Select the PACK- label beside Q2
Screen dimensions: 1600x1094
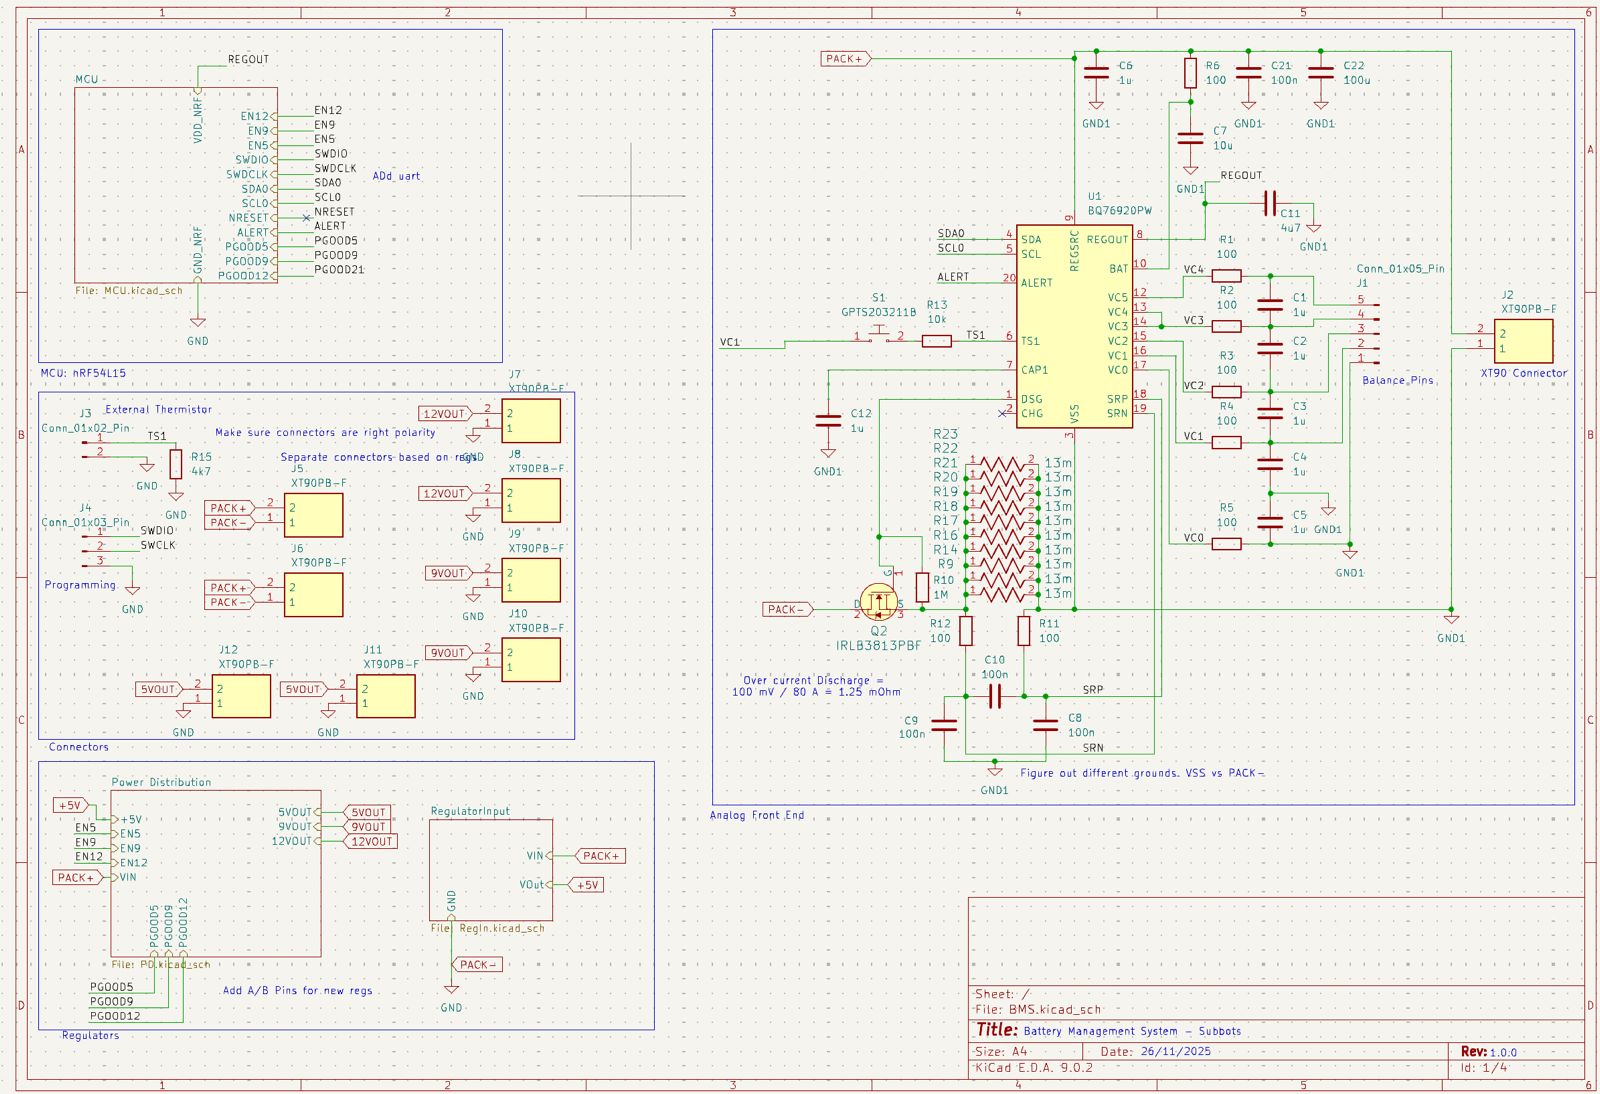787,609
